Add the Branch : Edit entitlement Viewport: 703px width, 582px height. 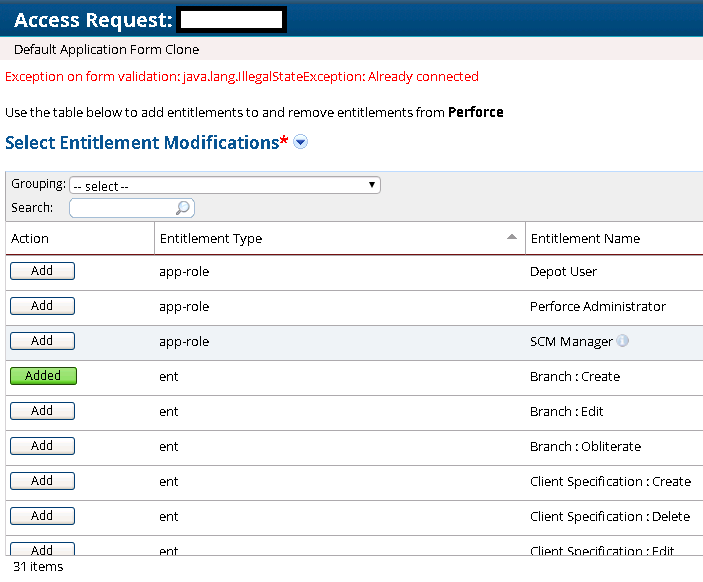[43, 411]
